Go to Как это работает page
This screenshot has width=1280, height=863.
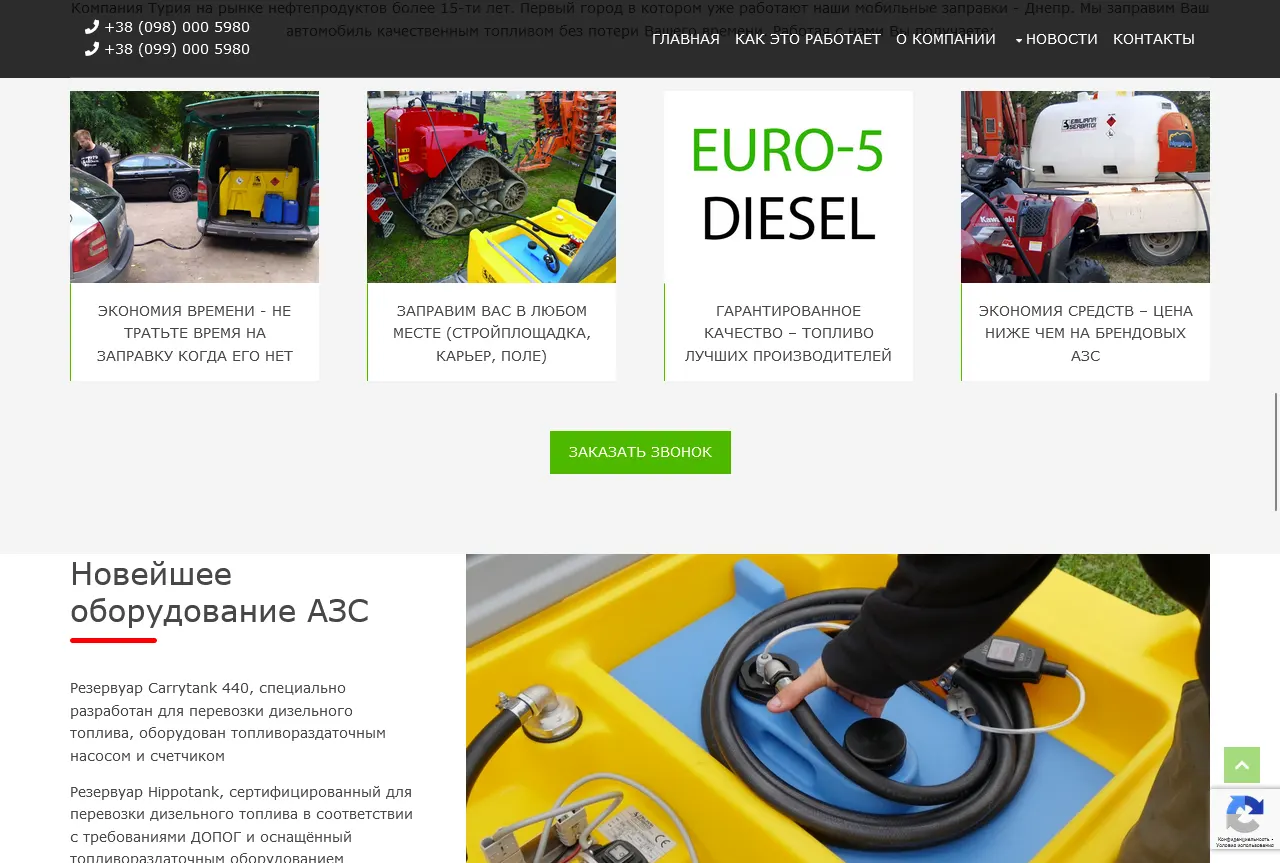pyautogui.click(x=807, y=39)
